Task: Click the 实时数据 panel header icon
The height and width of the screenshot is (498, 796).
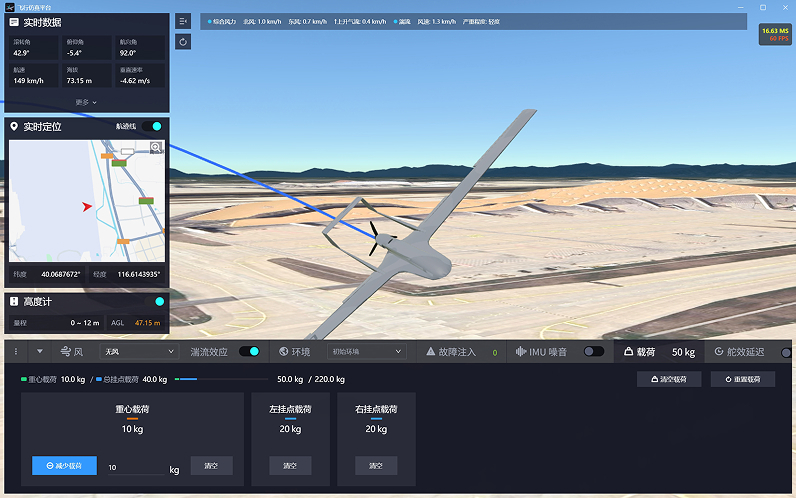Action: click(14, 22)
